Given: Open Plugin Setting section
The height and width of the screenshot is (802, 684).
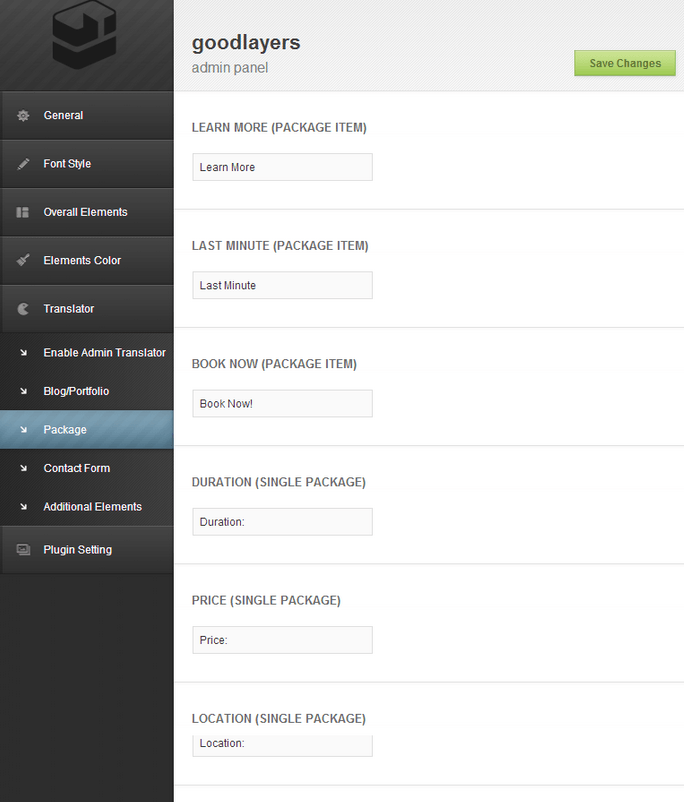Looking at the screenshot, I should click(x=87, y=550).
